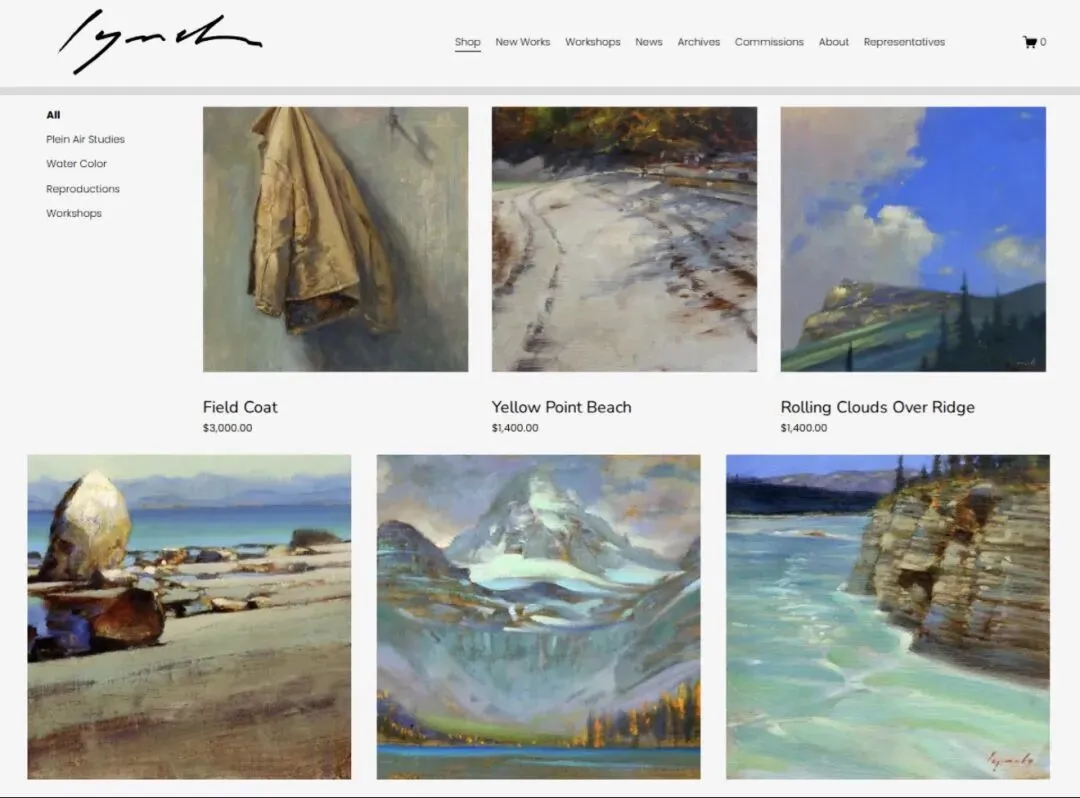Open the Shop menu item
Image resolution: width=1080 pixels, height=798 pixels.
[x=468, y=42]
